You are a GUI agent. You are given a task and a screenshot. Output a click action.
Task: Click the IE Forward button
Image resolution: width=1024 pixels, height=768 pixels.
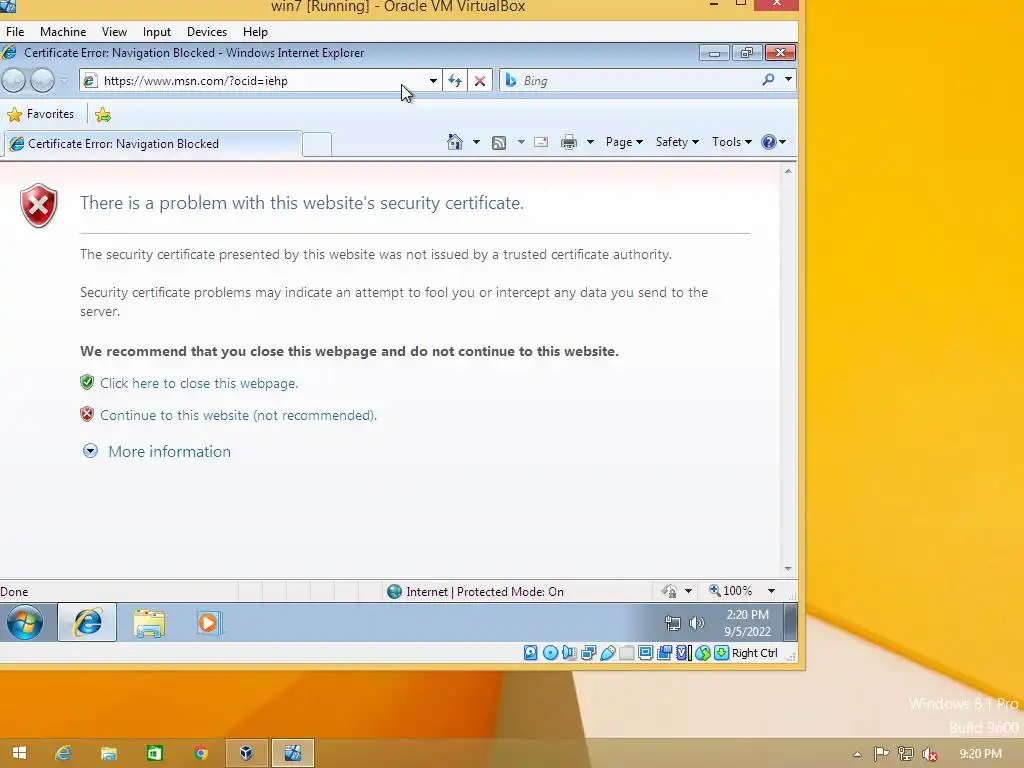[x=42, y=80]
